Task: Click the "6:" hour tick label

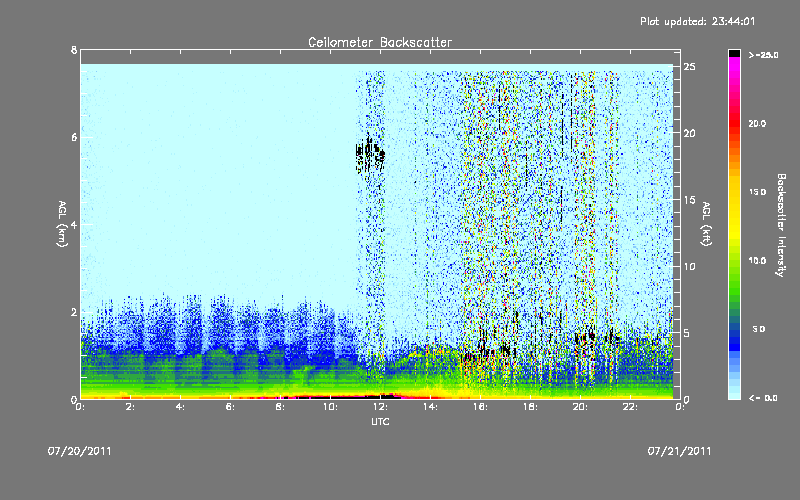Action: coord(231,407)
